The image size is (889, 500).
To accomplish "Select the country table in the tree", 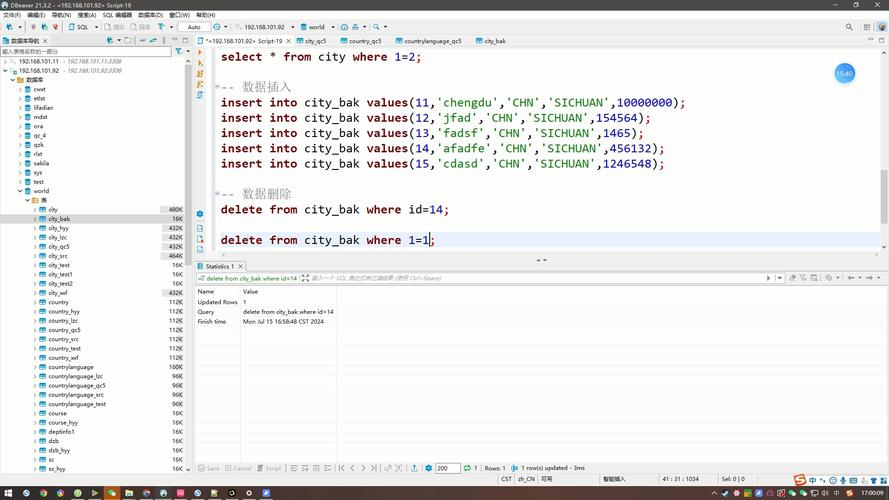I will pyautogui.click(x=58, y=302).
